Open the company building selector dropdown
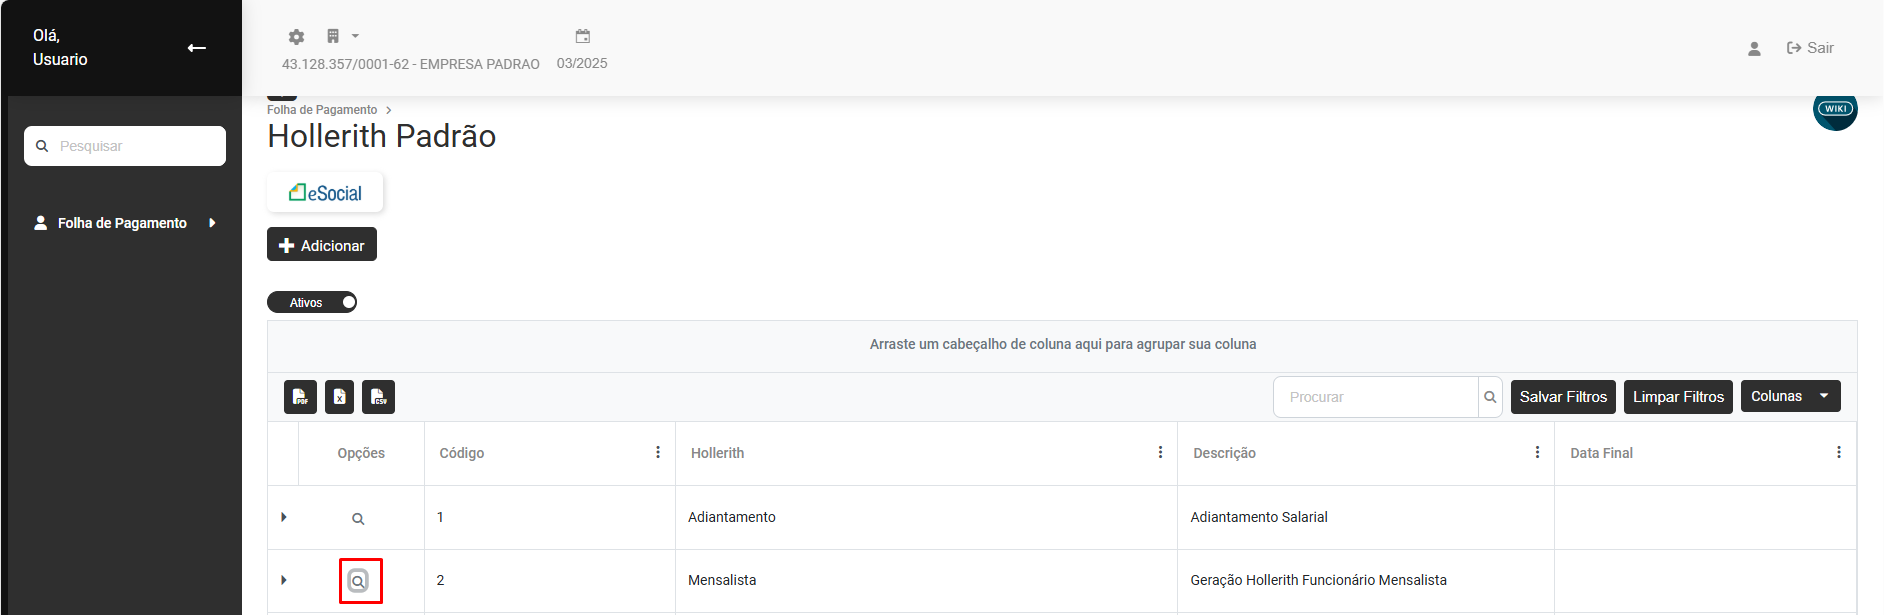1884x615 pixels. 341,37
